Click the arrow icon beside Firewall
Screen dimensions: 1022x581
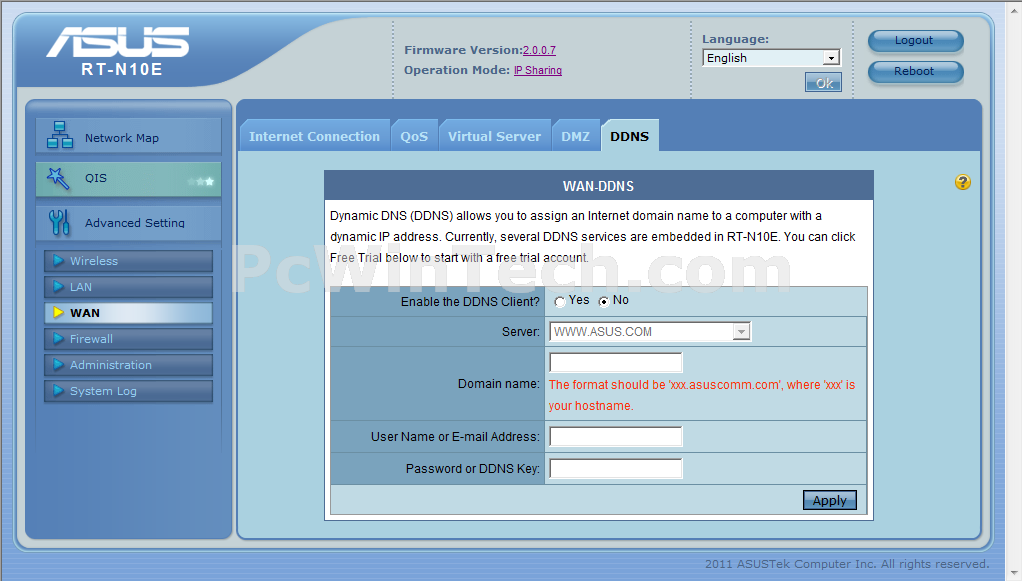click(58, 338)
